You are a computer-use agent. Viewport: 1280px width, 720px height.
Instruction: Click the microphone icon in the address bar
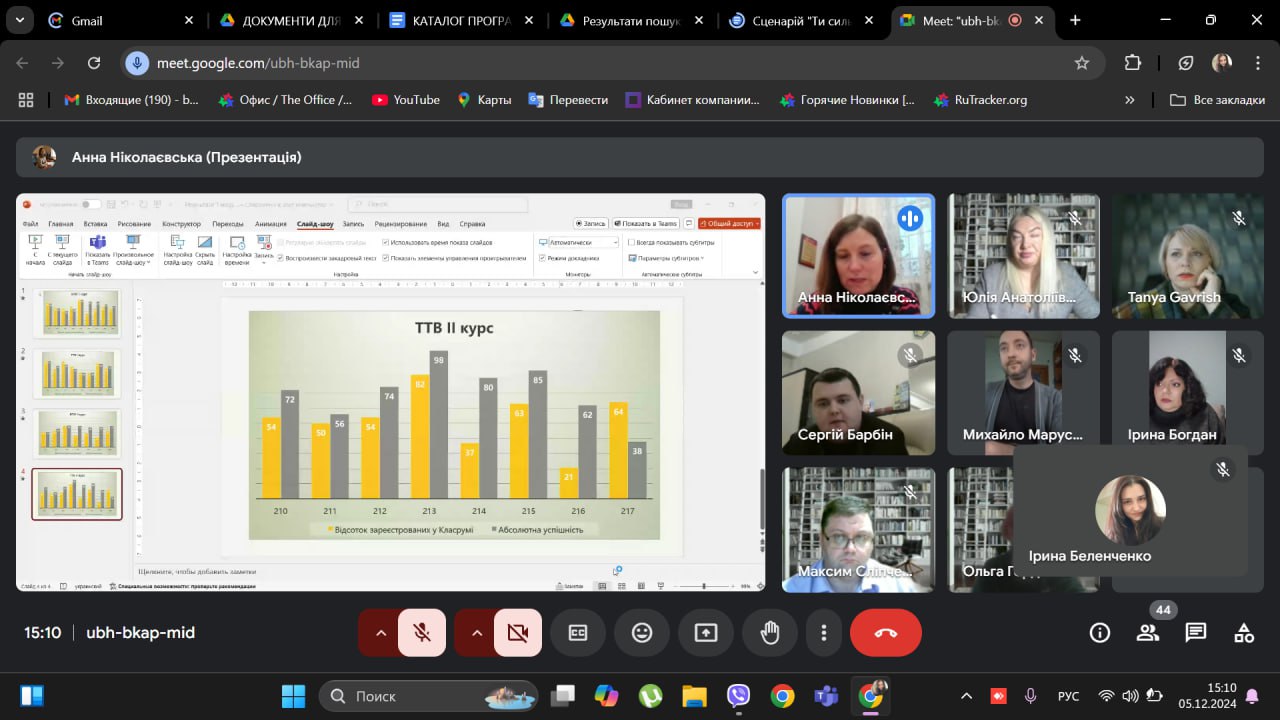point(137,63)
